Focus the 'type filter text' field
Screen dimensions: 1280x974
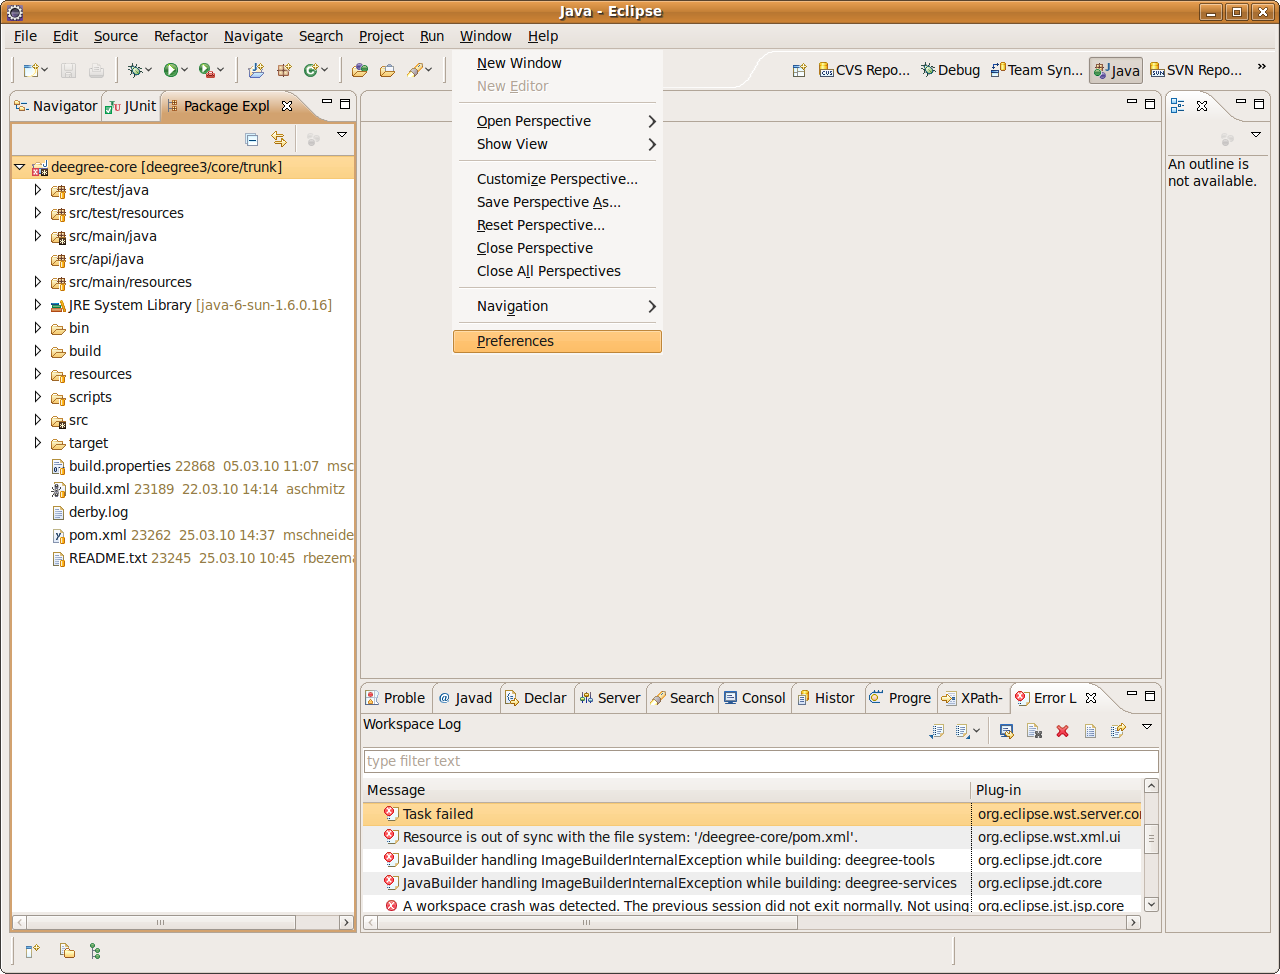click(761, 761)
